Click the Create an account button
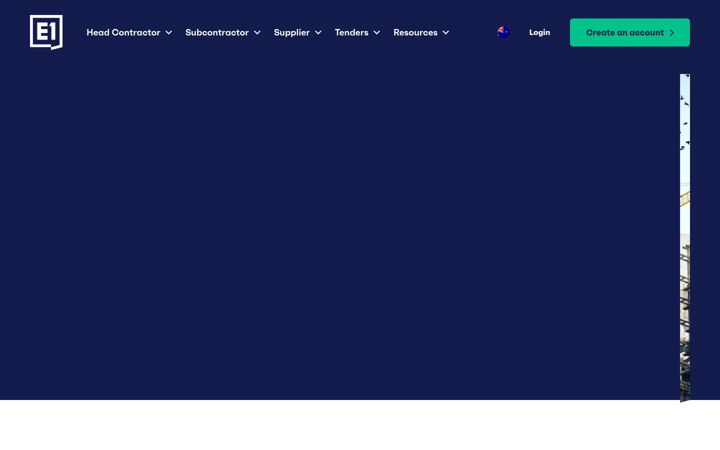Image resolution: width=720 pixels, height=450 pixels. [630, 33]
